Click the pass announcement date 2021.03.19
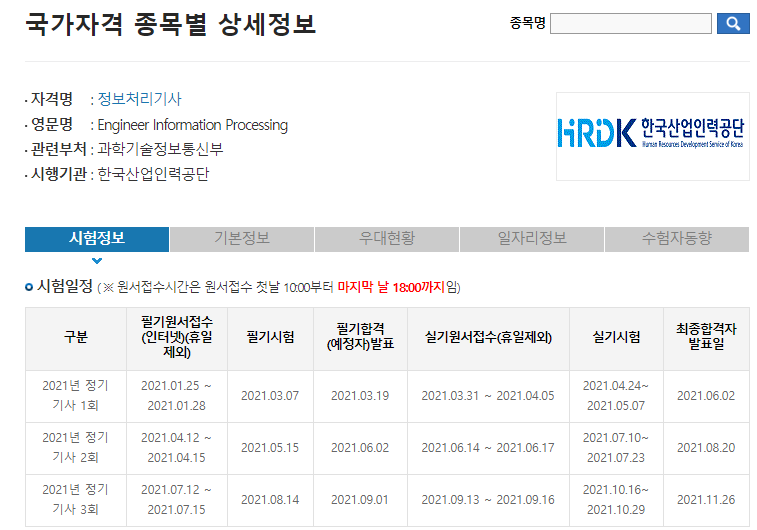The width and height of the screenshot is (757, 530). coord(360,396)
